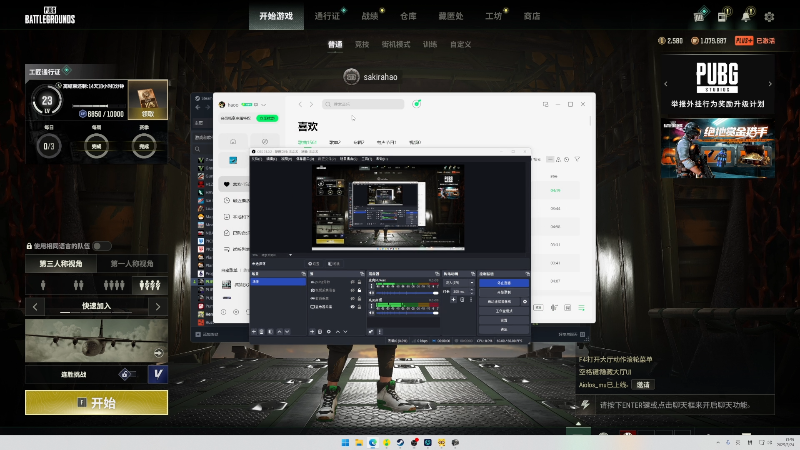The width and height of the screenshot is (800, 450).
Task: Toggle same-language team switch
Action: [102, 246]
